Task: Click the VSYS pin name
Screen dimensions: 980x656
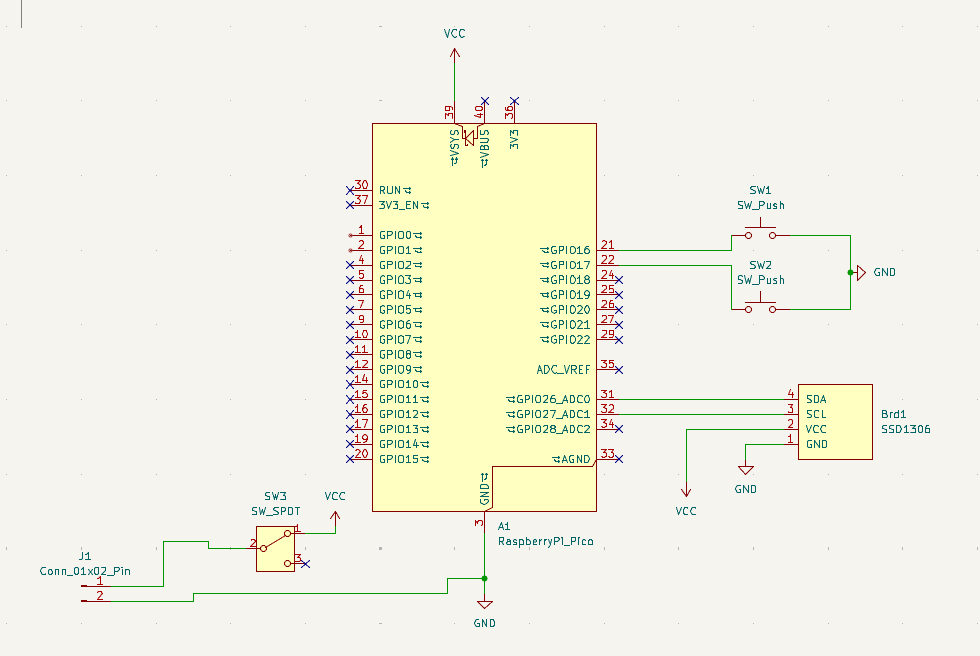Action: 454,148
